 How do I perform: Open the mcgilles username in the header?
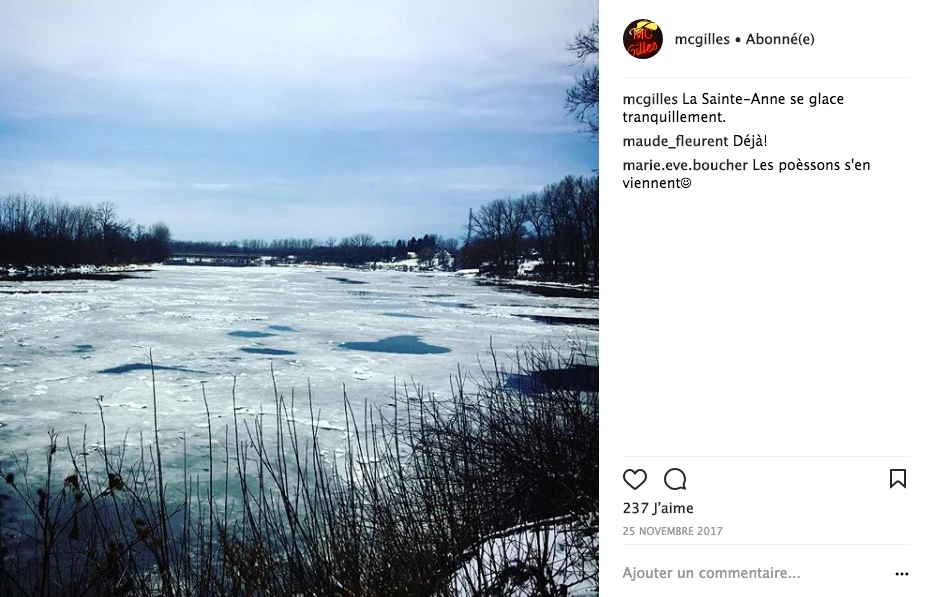tap(702, 39)
